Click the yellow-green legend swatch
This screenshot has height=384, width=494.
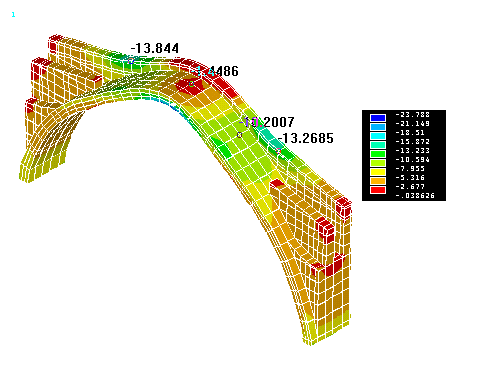tap(378, 163)
